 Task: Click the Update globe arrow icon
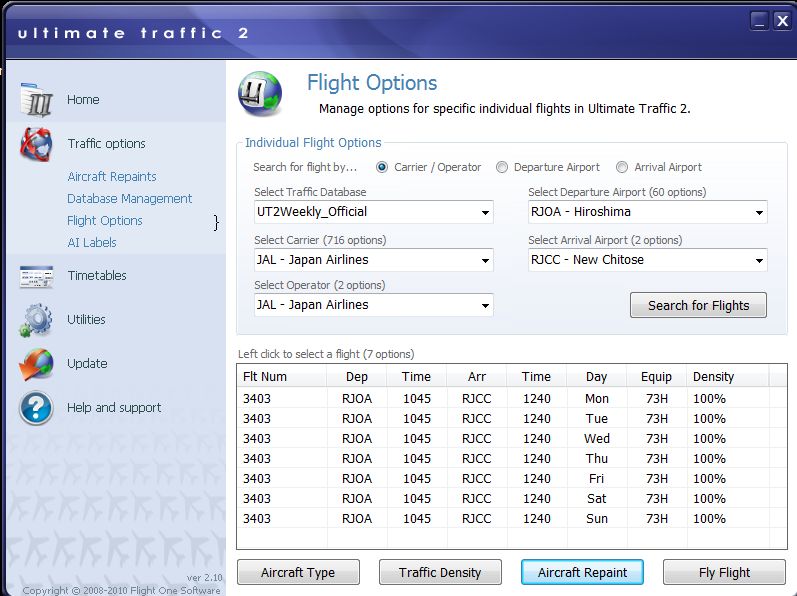click(x=36, y=364)
